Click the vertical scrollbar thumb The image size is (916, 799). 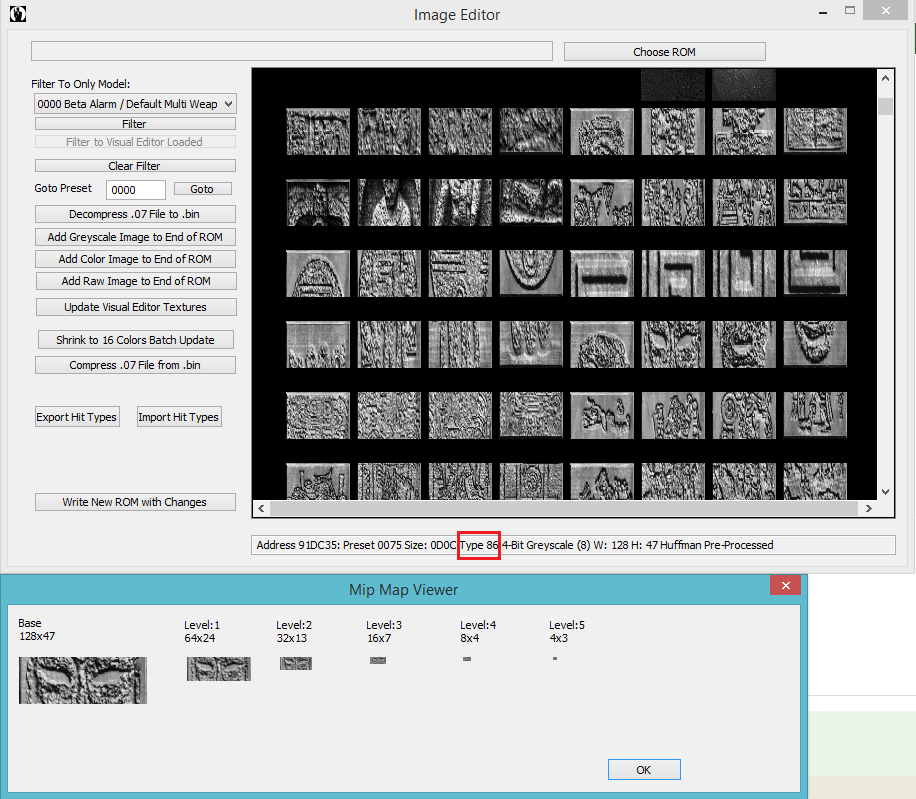tap(886, 106)
